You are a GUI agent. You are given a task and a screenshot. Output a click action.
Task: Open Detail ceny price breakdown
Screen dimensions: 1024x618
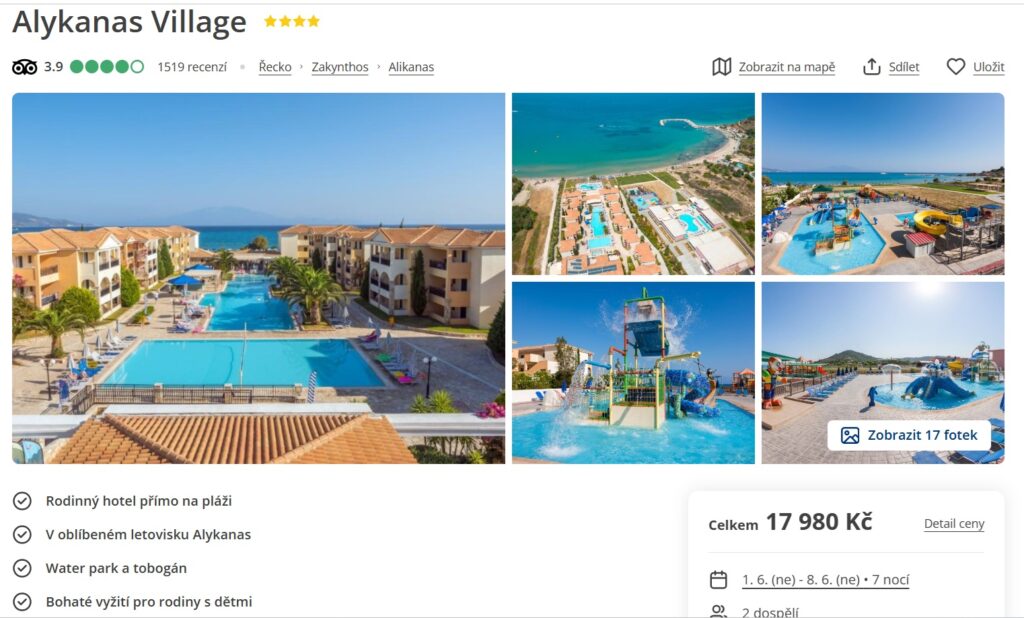coord(954,524)
